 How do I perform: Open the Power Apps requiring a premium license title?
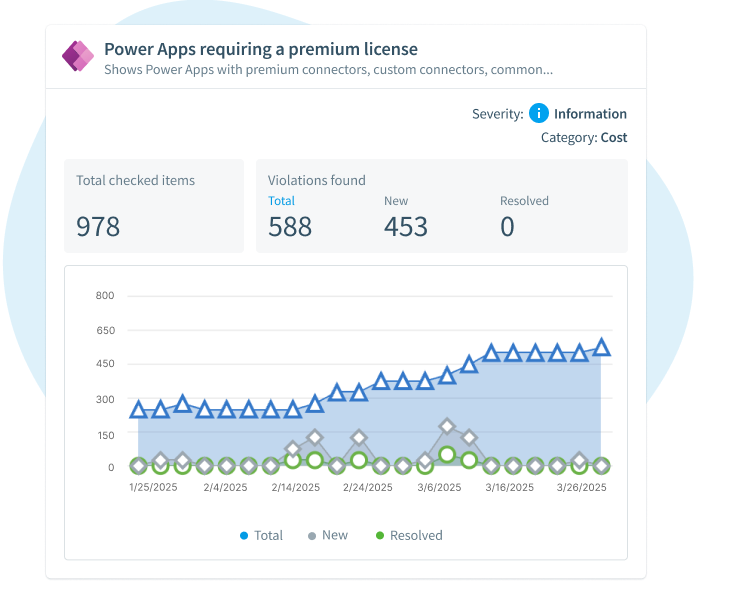coord(261,49)
